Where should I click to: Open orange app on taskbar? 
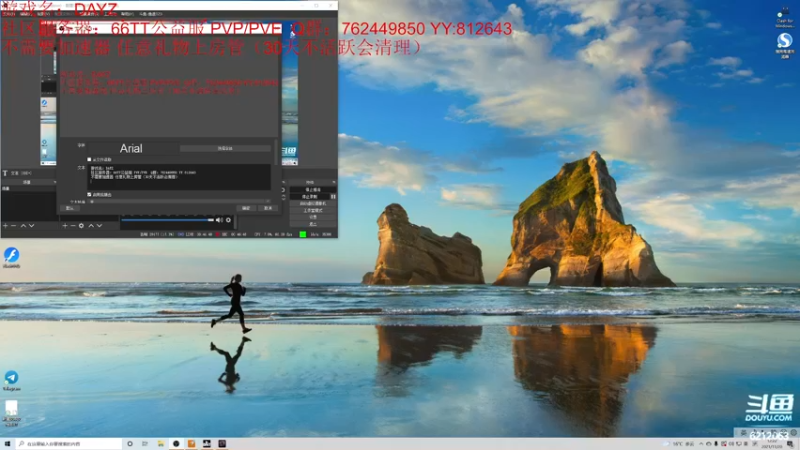pyautogui.click(x=191, y=444)
